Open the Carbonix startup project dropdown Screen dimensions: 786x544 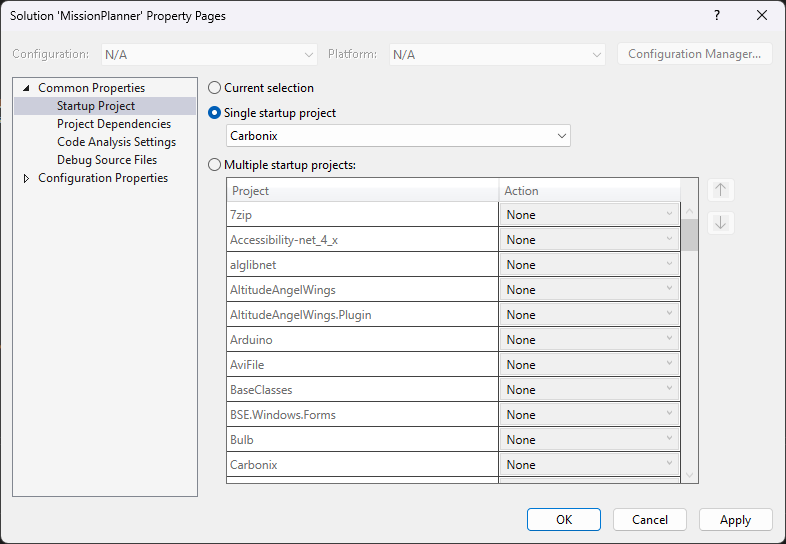399,136
